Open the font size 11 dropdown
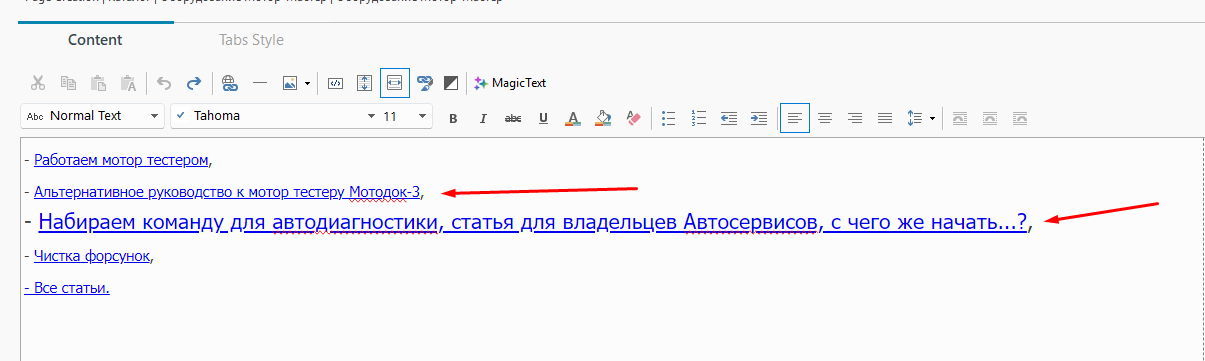 tap(405, 116)
